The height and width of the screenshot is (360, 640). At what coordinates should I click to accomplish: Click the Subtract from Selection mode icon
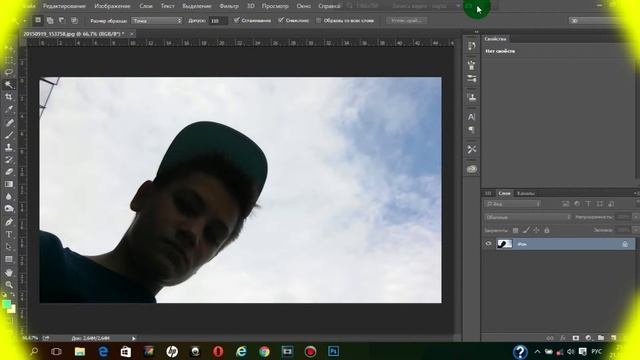tap(62, 20)
